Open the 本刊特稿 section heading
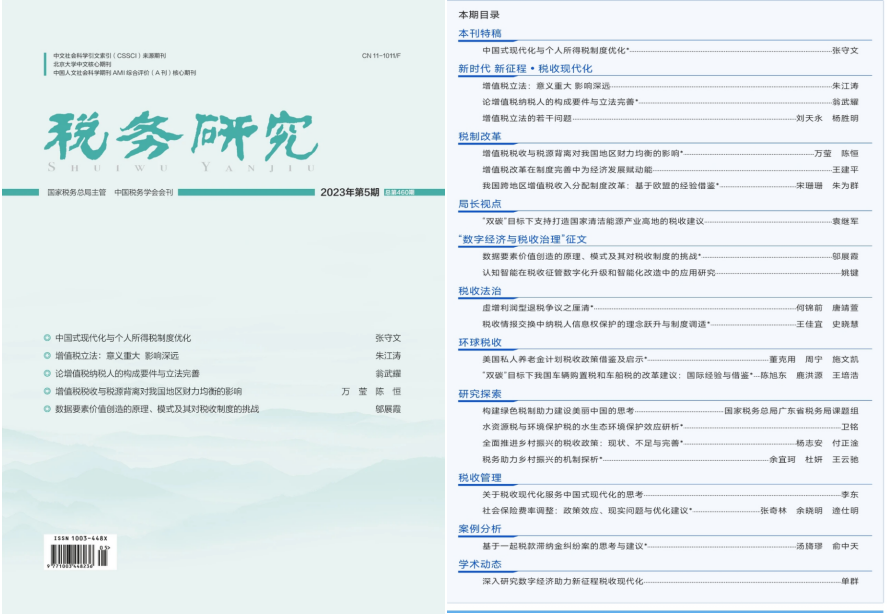Screen dimensions: 887x615 coord(479,34)
